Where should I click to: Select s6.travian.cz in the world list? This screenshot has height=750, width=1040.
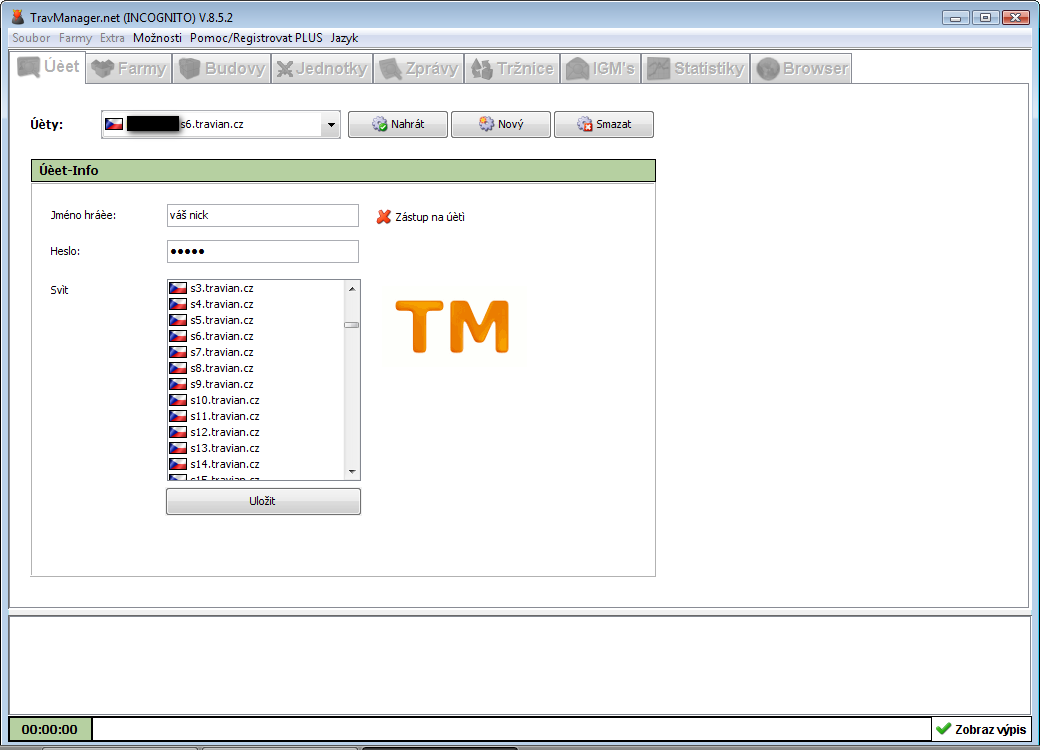(255, 336)
